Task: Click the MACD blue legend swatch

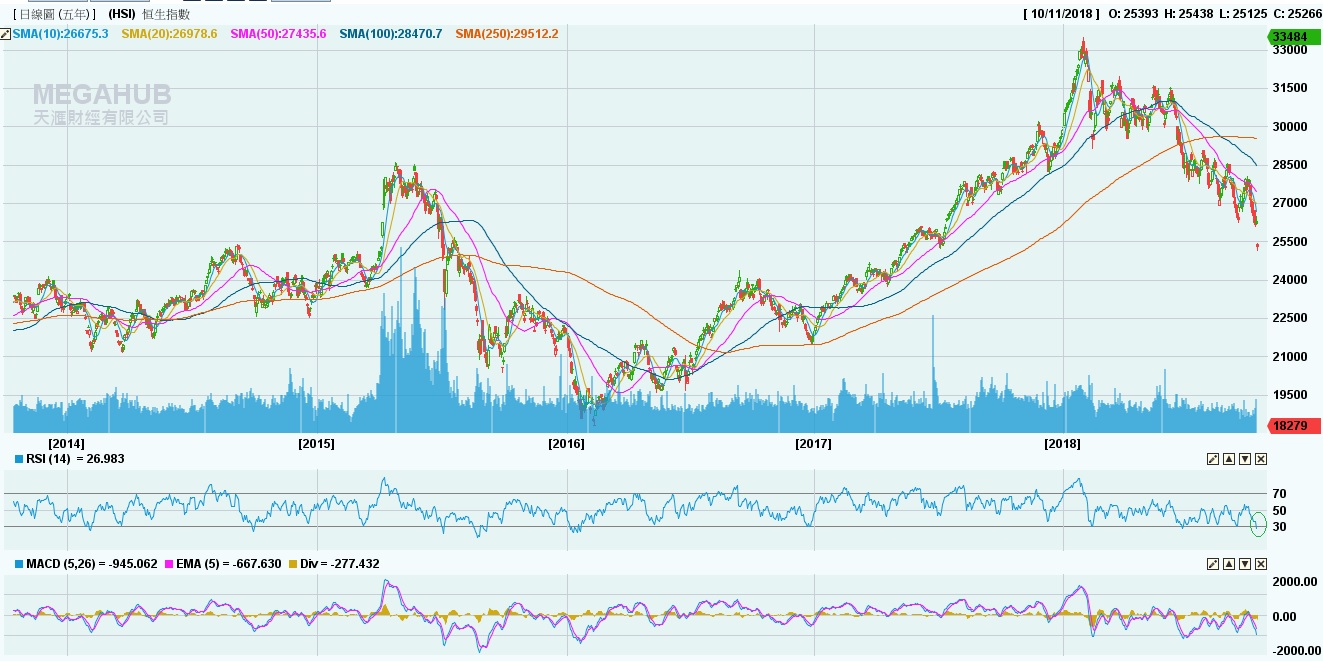Action: [x=19, y=564]
